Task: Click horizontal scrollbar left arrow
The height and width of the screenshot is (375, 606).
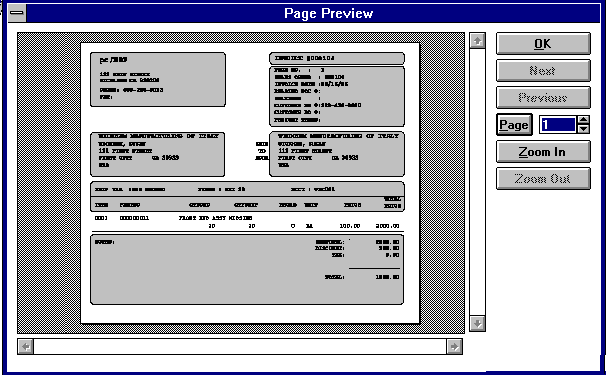Action: pyautogui.click(x=26, y=346)
